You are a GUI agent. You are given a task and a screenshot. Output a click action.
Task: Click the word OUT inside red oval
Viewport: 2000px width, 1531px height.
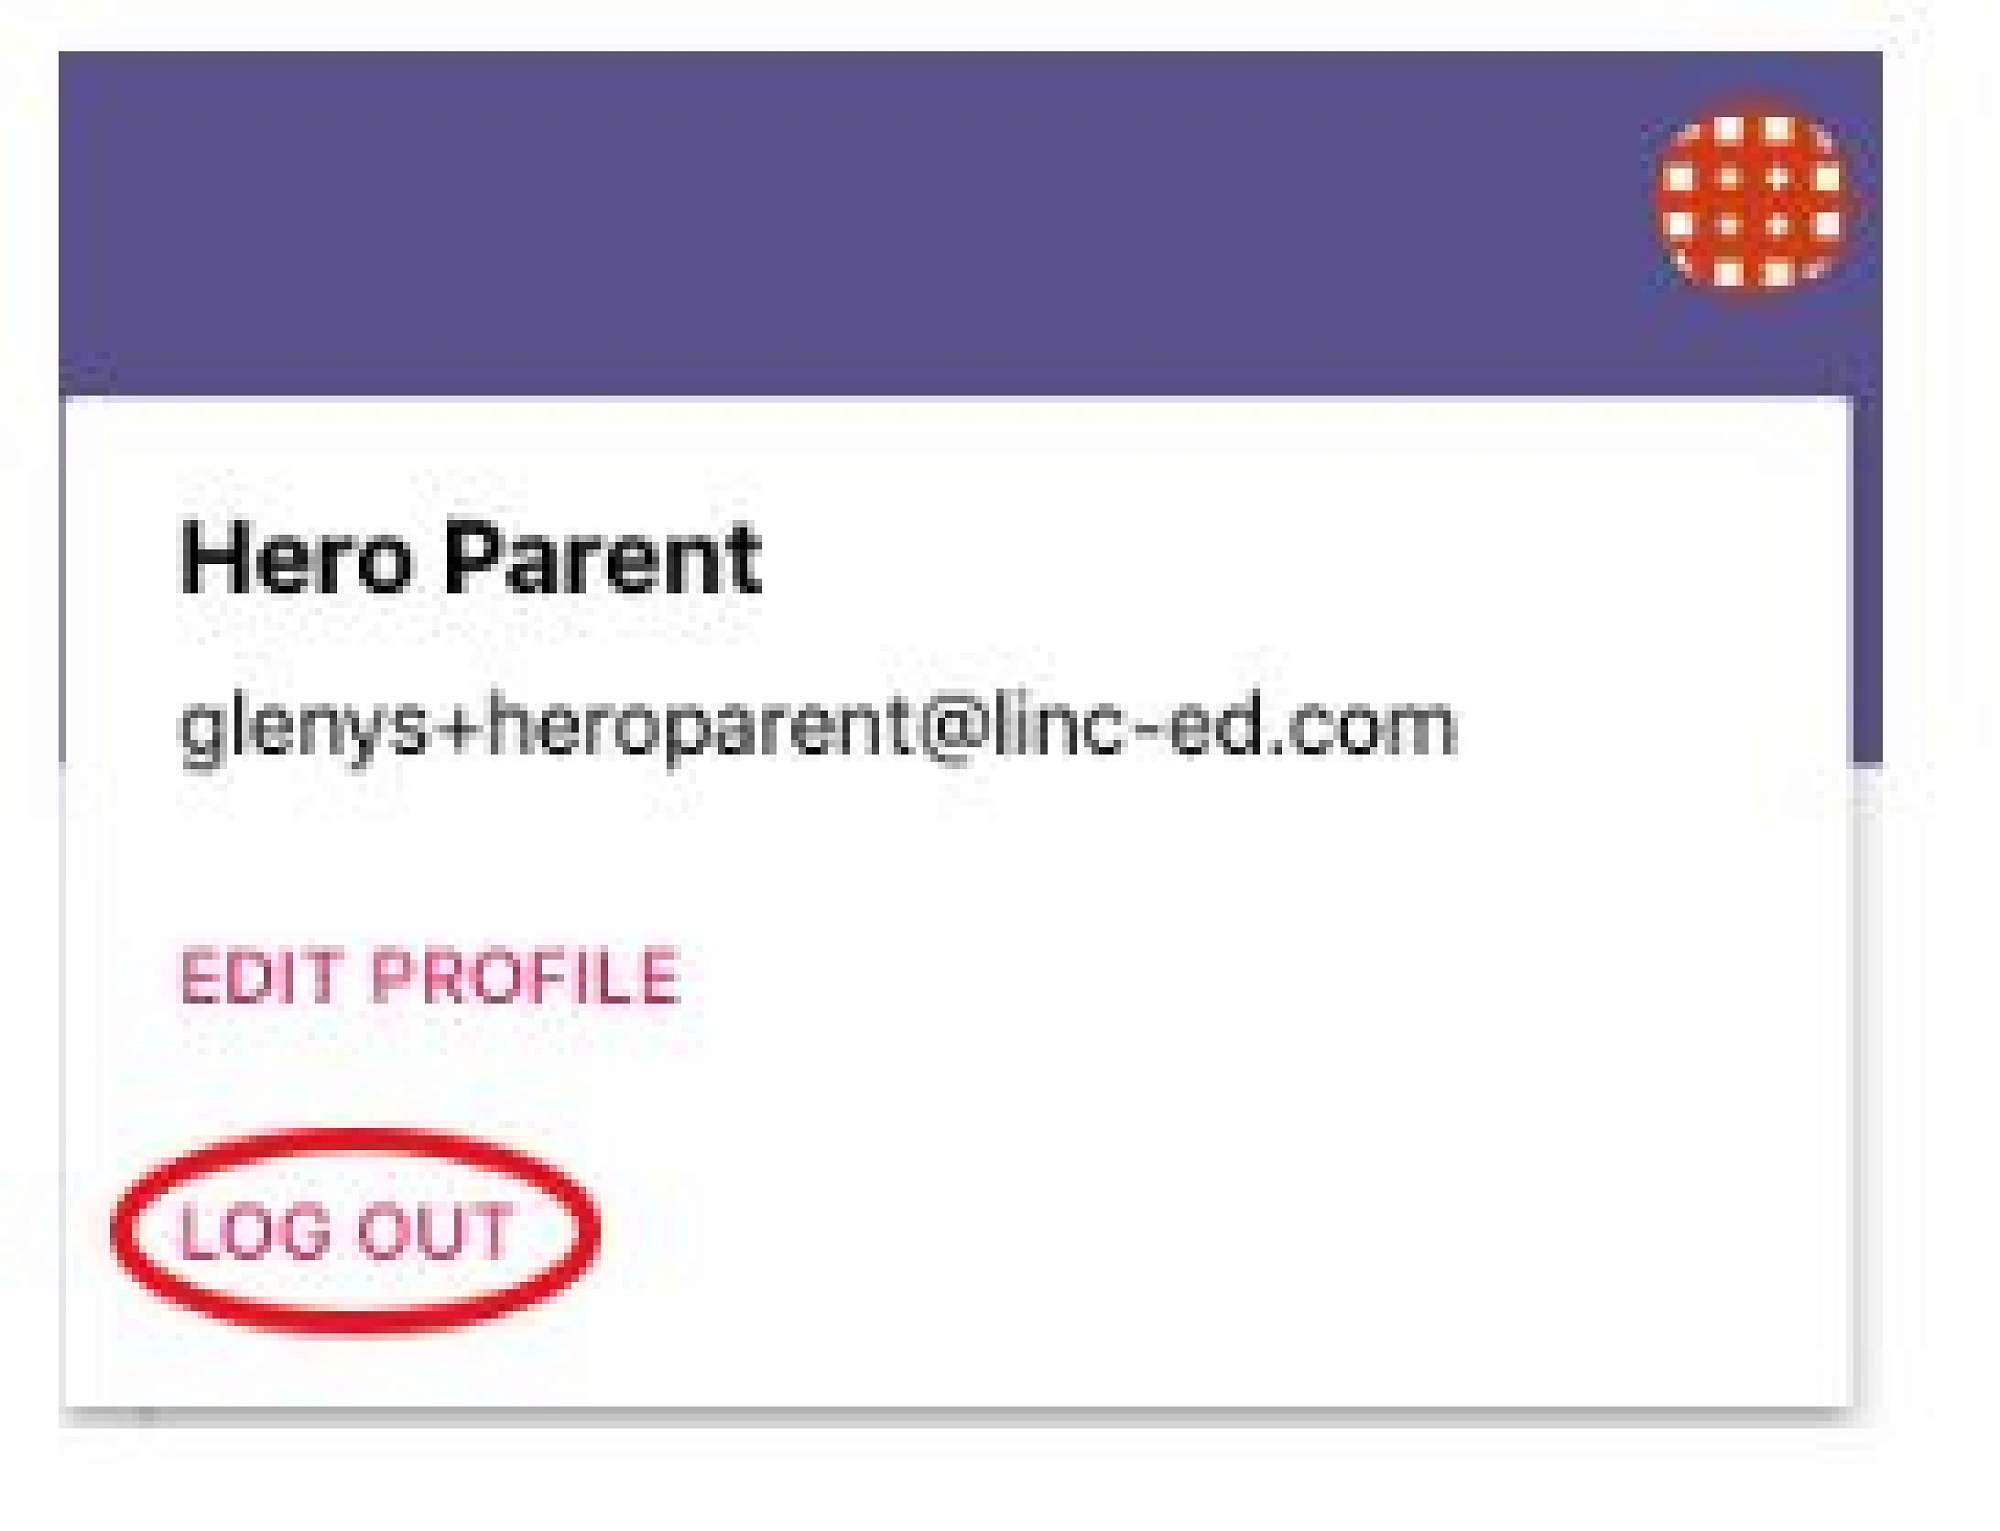tap(435, 1231)
